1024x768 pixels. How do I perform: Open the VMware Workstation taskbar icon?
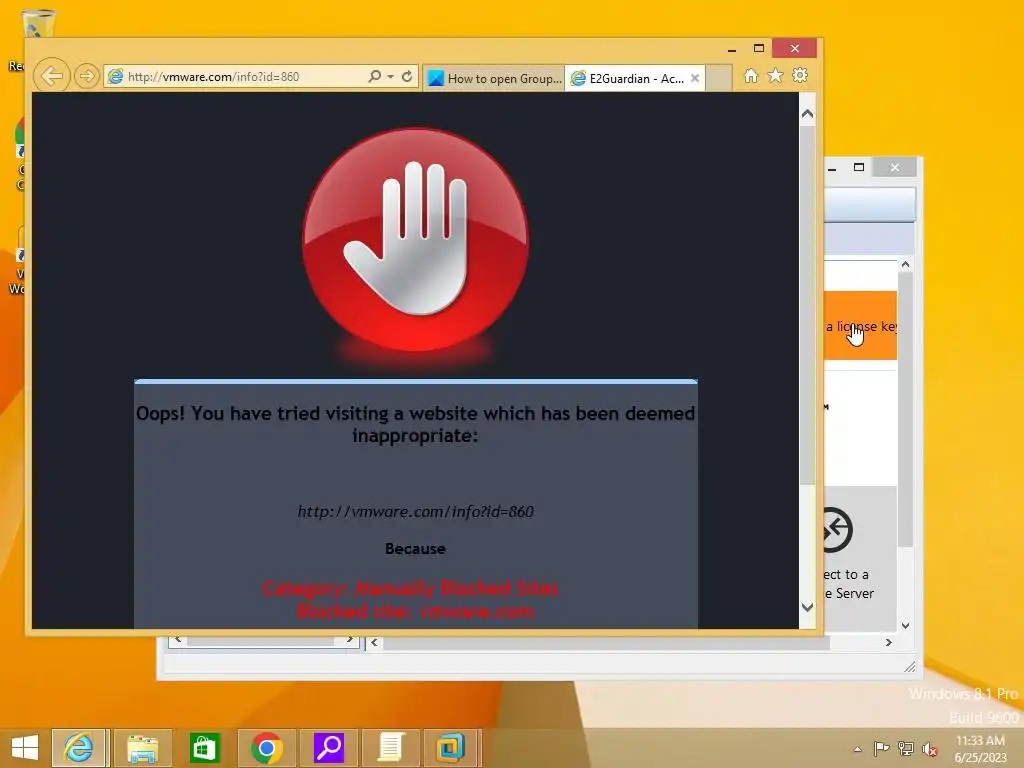451,748
